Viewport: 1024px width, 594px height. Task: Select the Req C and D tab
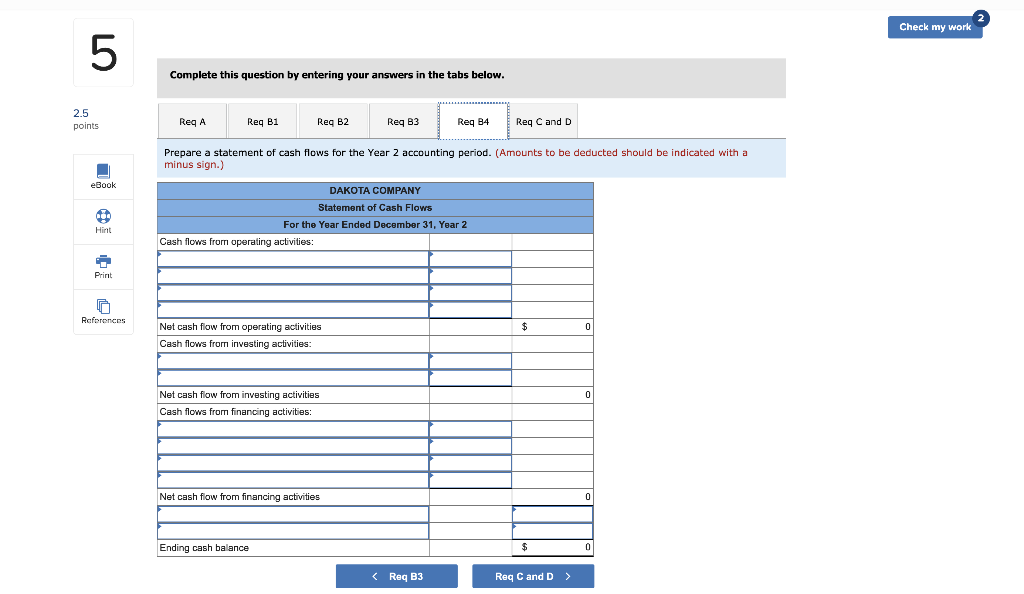click(x=543, y=121)
